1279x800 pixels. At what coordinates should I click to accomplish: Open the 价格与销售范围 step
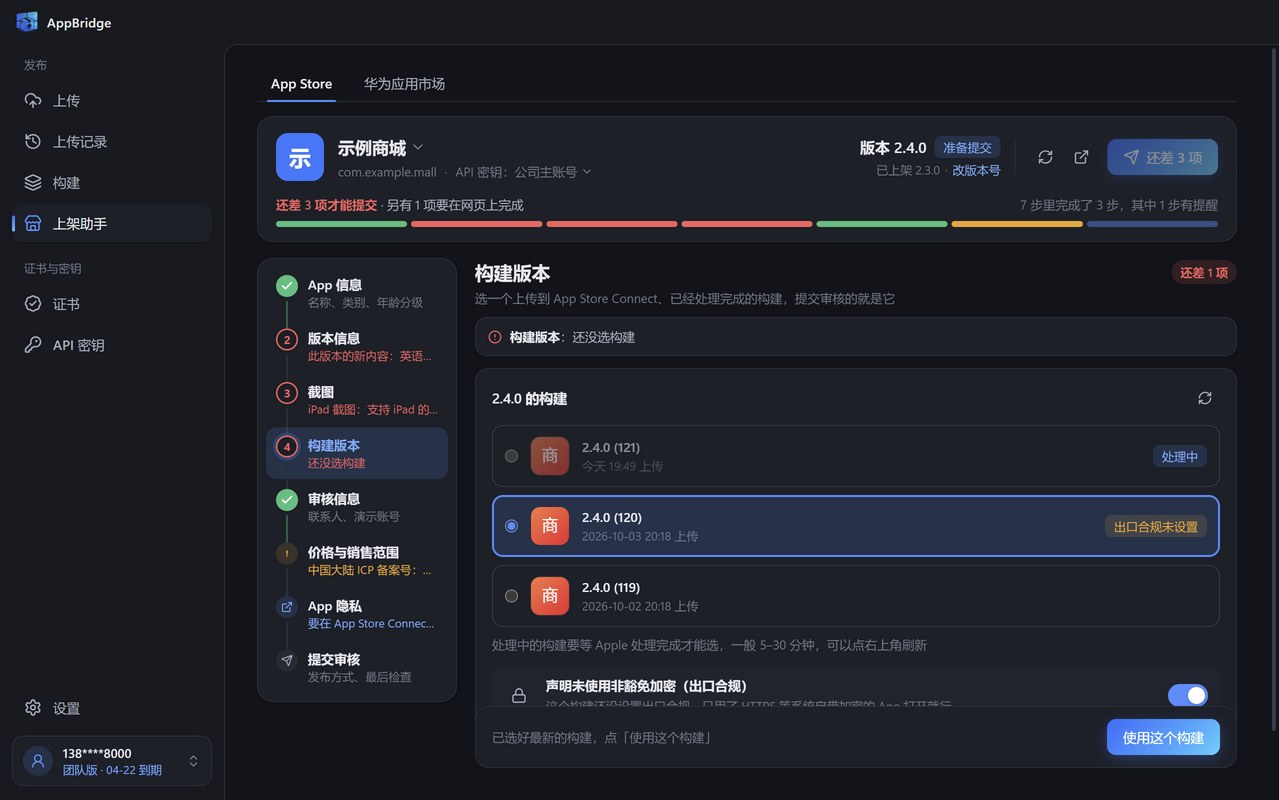(x=357, y=560)
